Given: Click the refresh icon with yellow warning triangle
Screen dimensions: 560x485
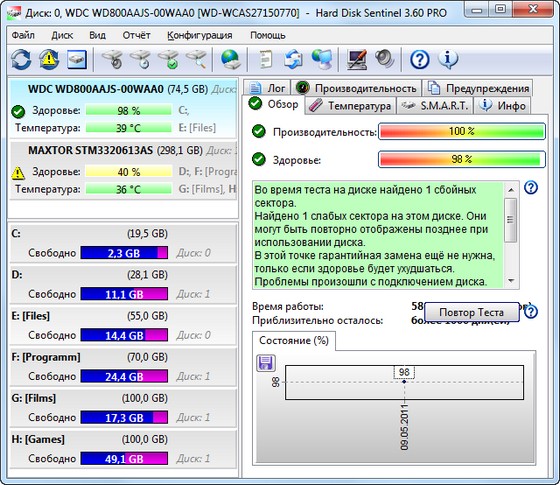Looking at the screenshot, I should (49, 59).
